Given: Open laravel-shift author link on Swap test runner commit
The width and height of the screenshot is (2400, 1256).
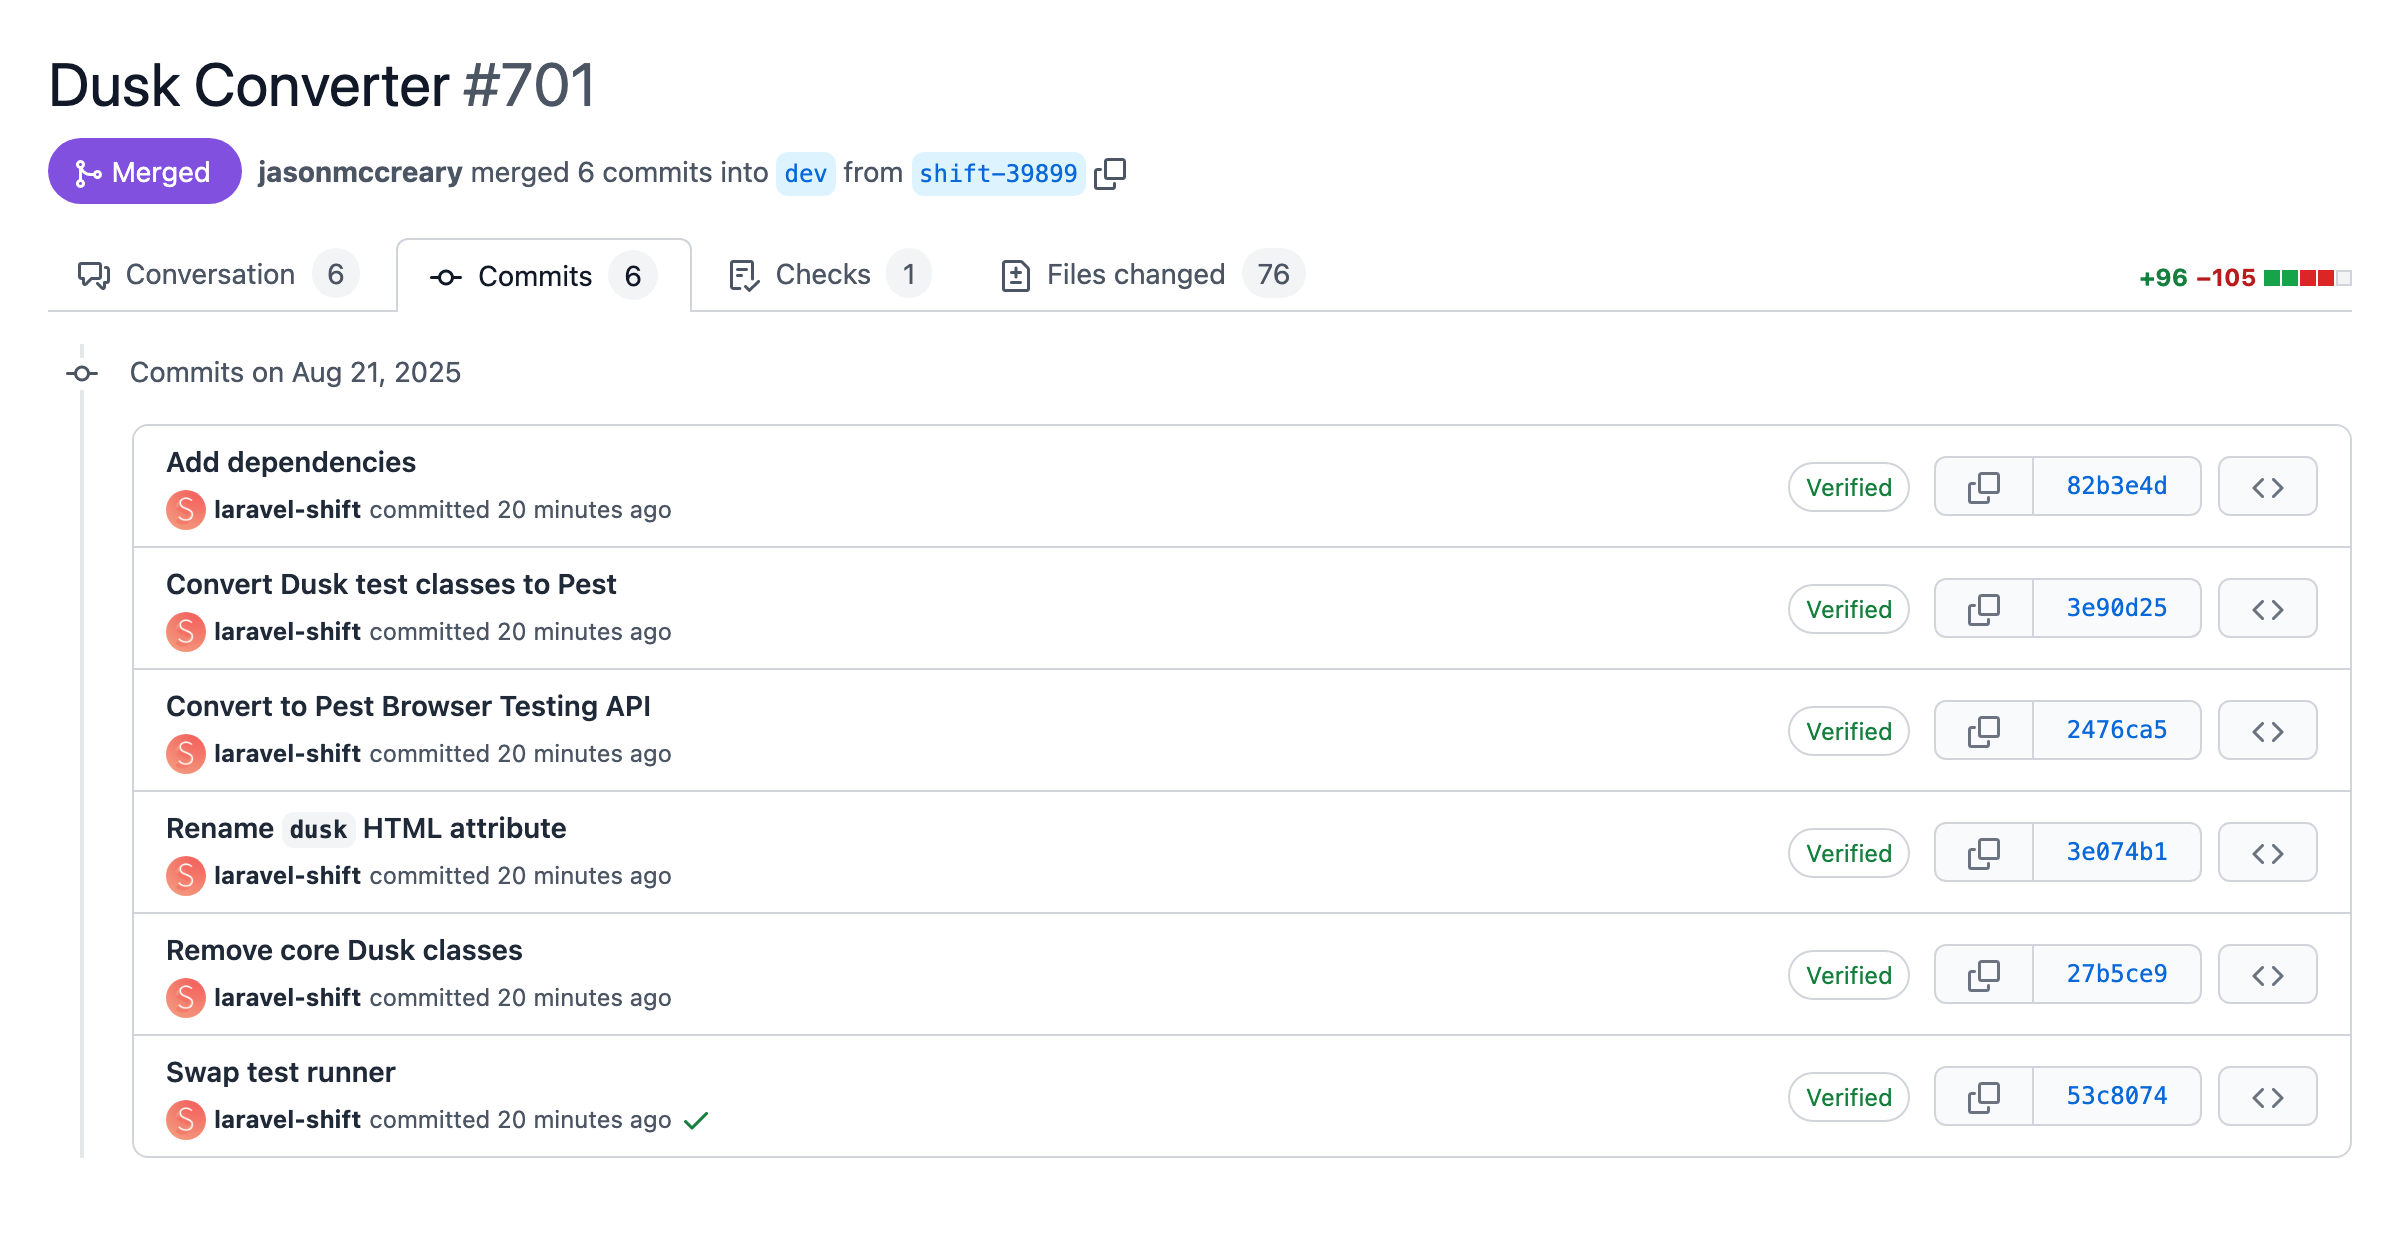Looking at the screenshot, I should [x=287, y=1120].
